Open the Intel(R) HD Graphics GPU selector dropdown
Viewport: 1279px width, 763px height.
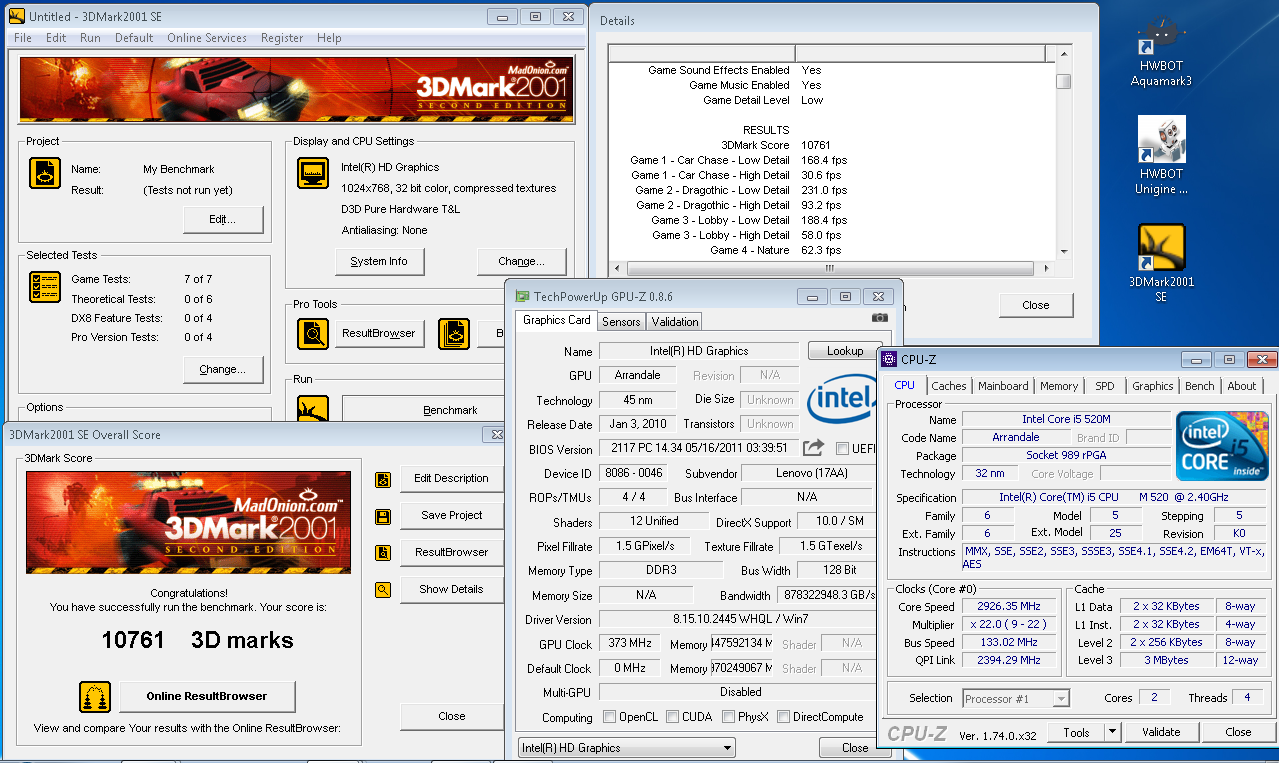627,748
